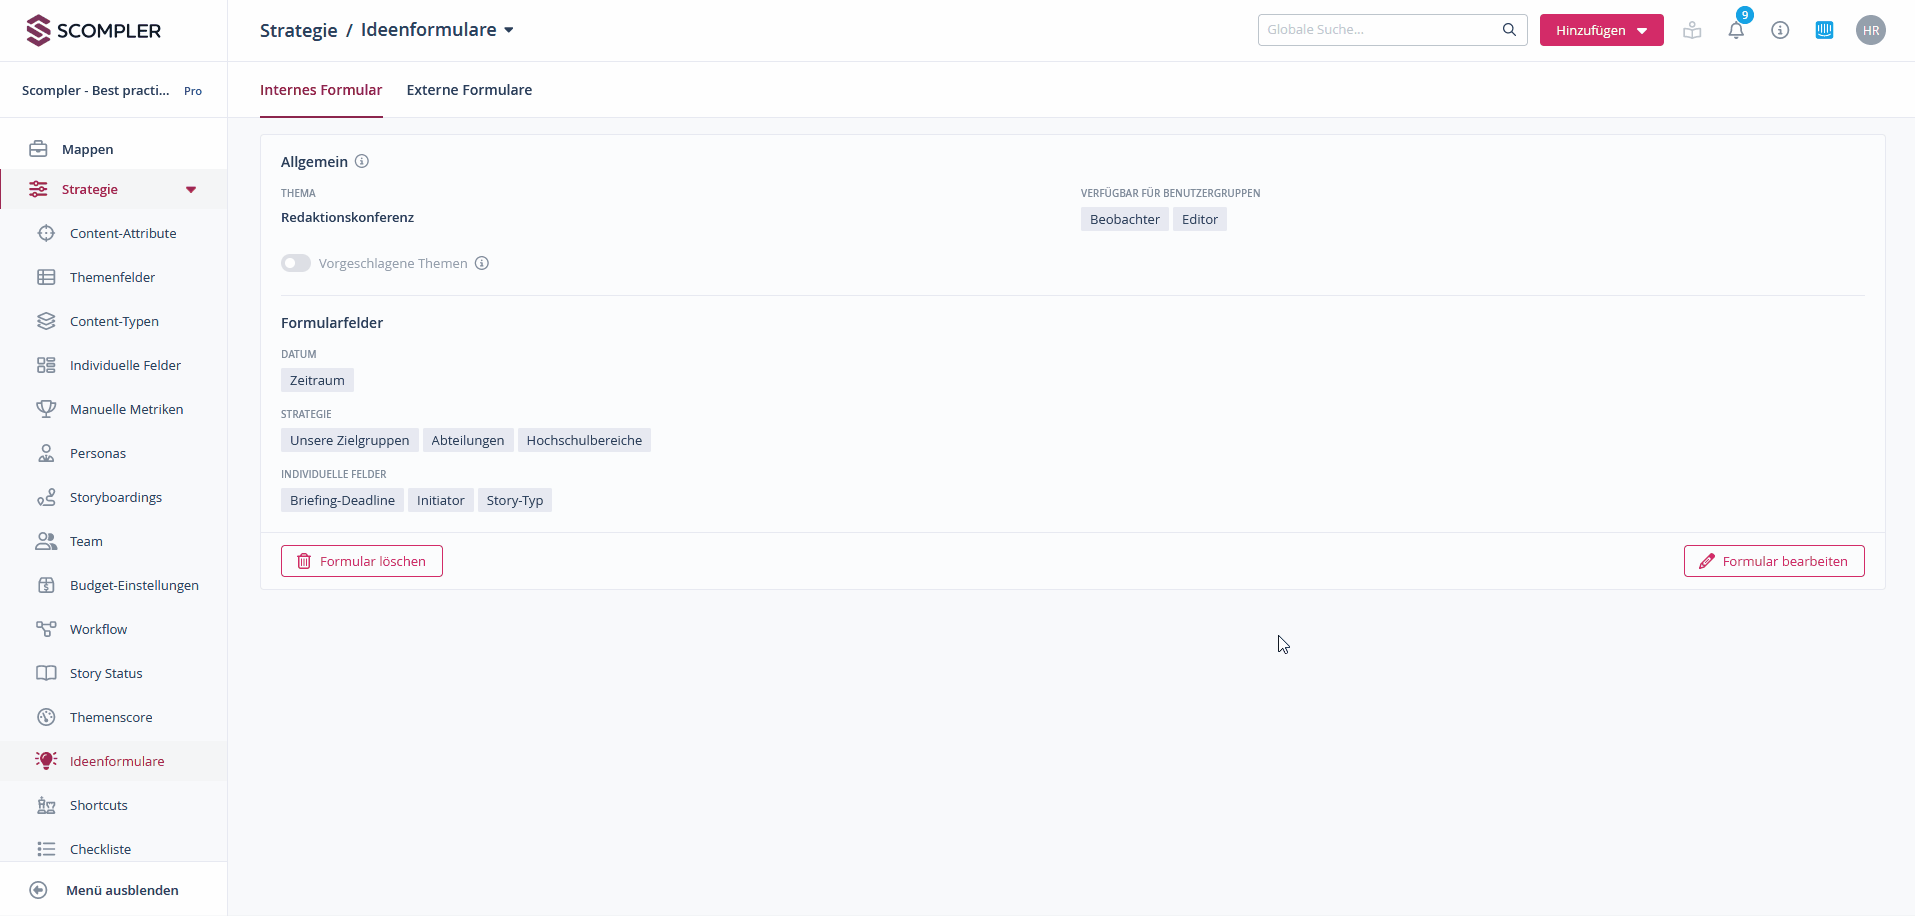This screenshot has height=916, width=1915.
Task: Switch to the Externe Formulare tab
Action: click(x=469, y=90)
